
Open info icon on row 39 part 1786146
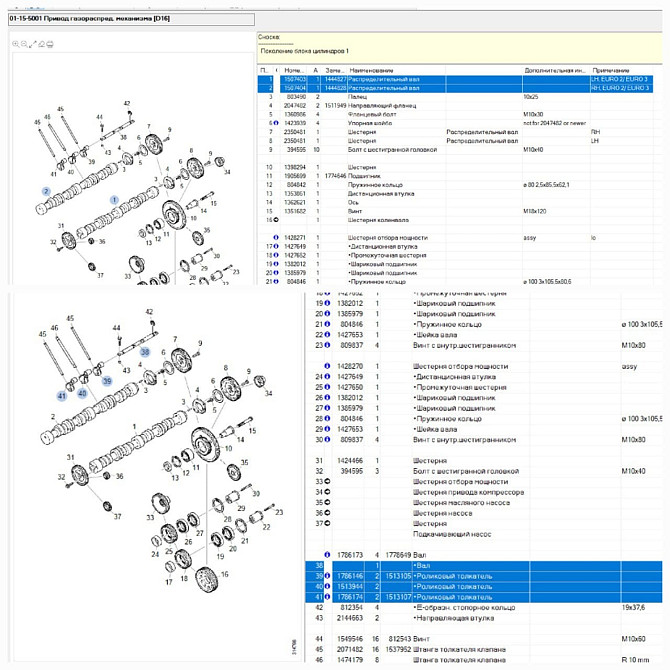tap(327, 576)
